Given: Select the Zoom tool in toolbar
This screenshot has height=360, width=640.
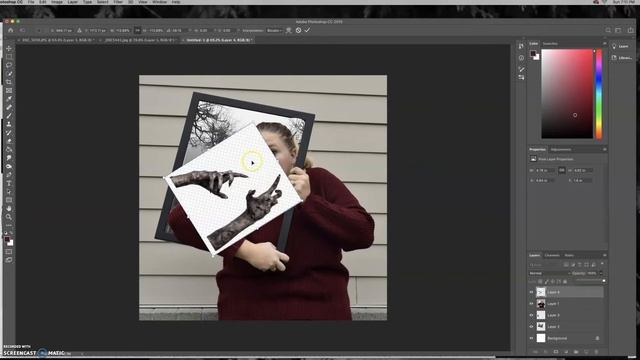Looking at the screenshot, I should 9,217.
